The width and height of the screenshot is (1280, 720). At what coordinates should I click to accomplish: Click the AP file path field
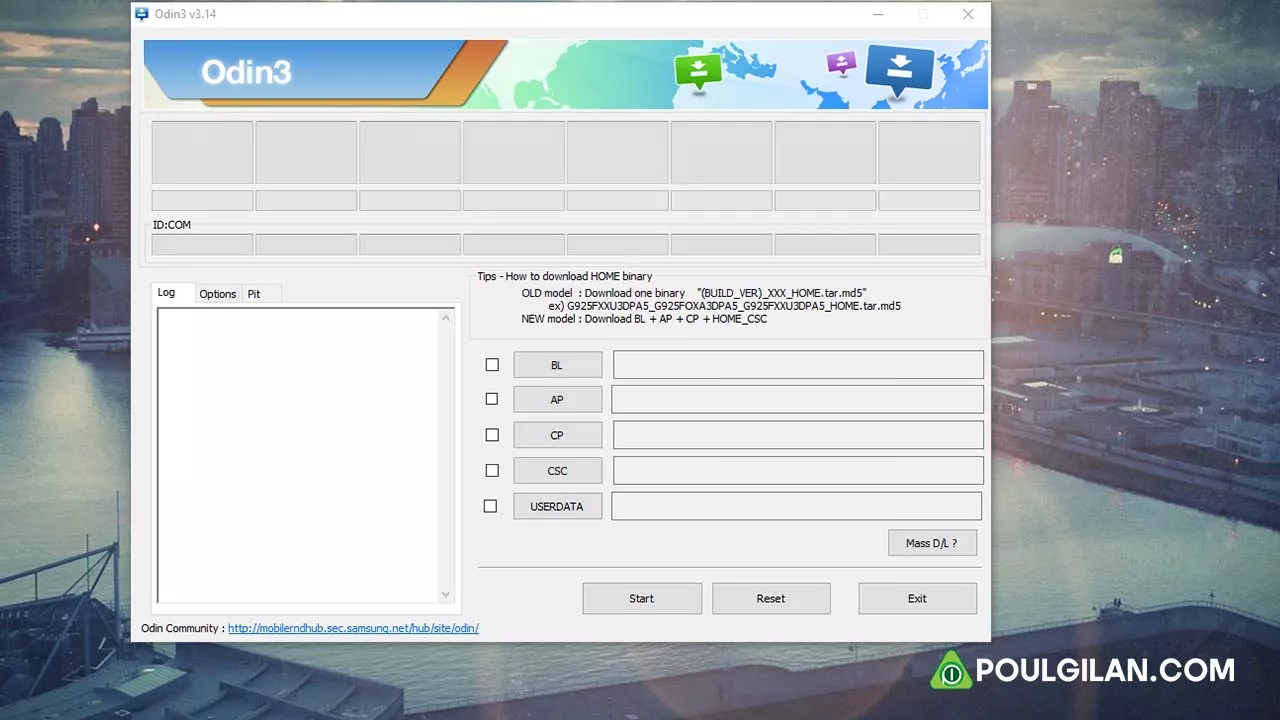pos(797,399)
